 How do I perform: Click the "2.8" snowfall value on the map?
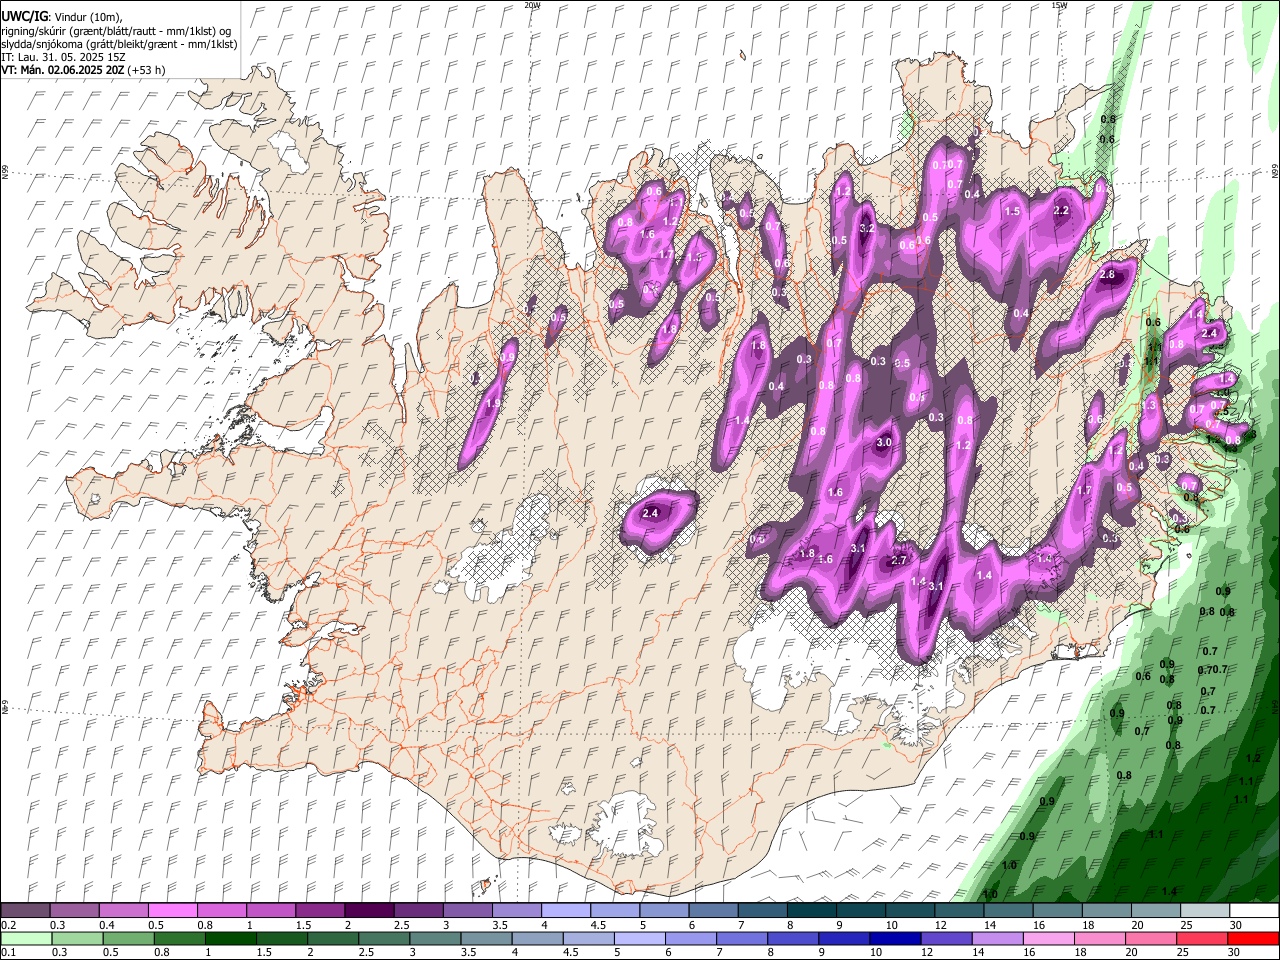1107,274
